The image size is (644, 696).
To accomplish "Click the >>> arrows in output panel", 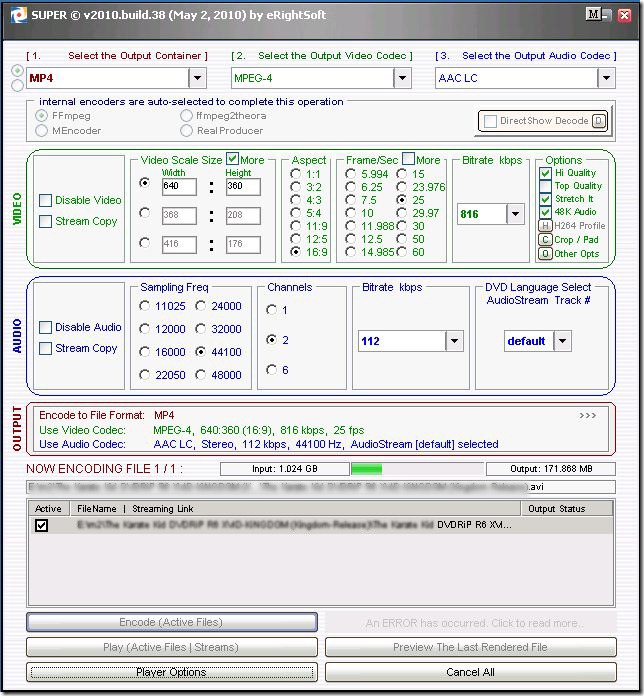I will coord(587,416).
